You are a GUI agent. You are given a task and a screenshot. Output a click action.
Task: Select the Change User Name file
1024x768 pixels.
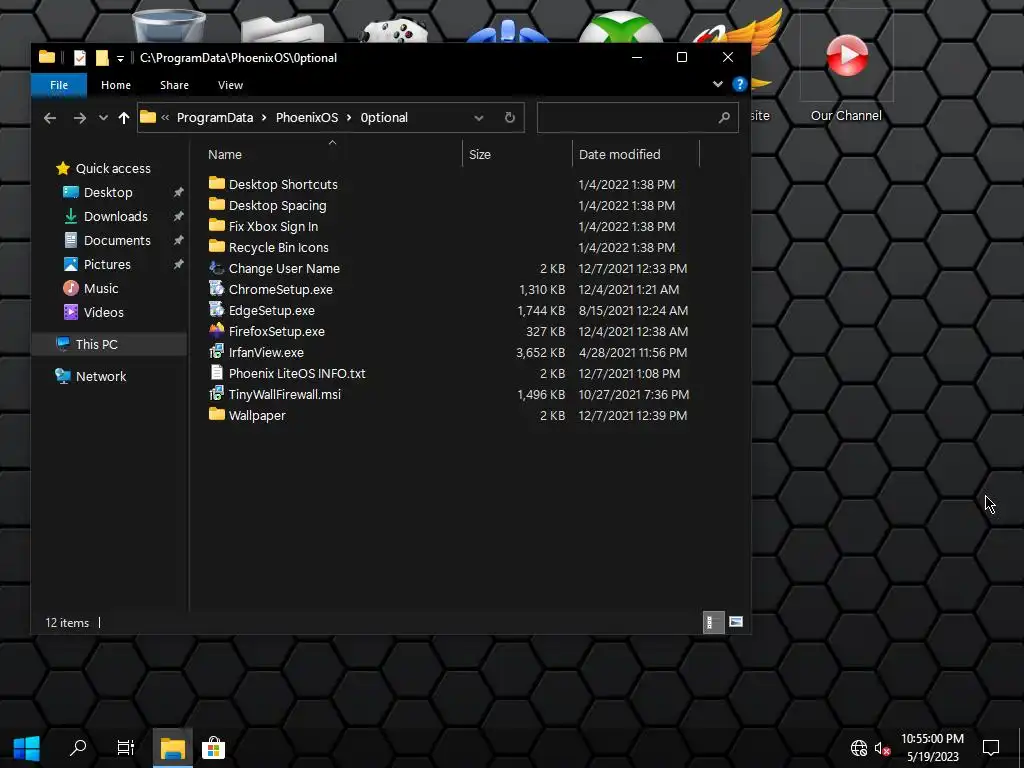coord(284,268)
